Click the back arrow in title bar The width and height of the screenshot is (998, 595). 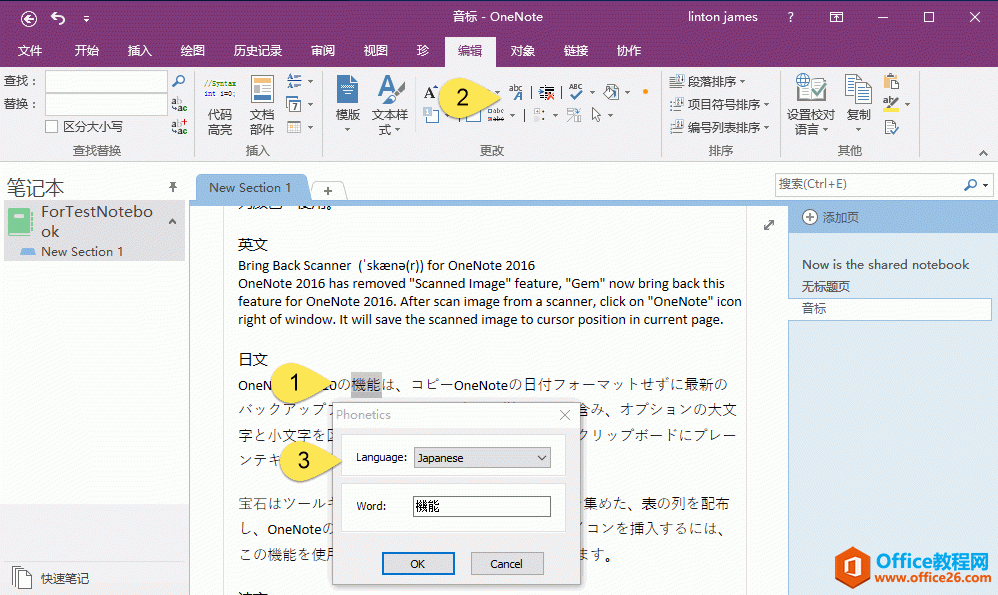pos(29,18)
